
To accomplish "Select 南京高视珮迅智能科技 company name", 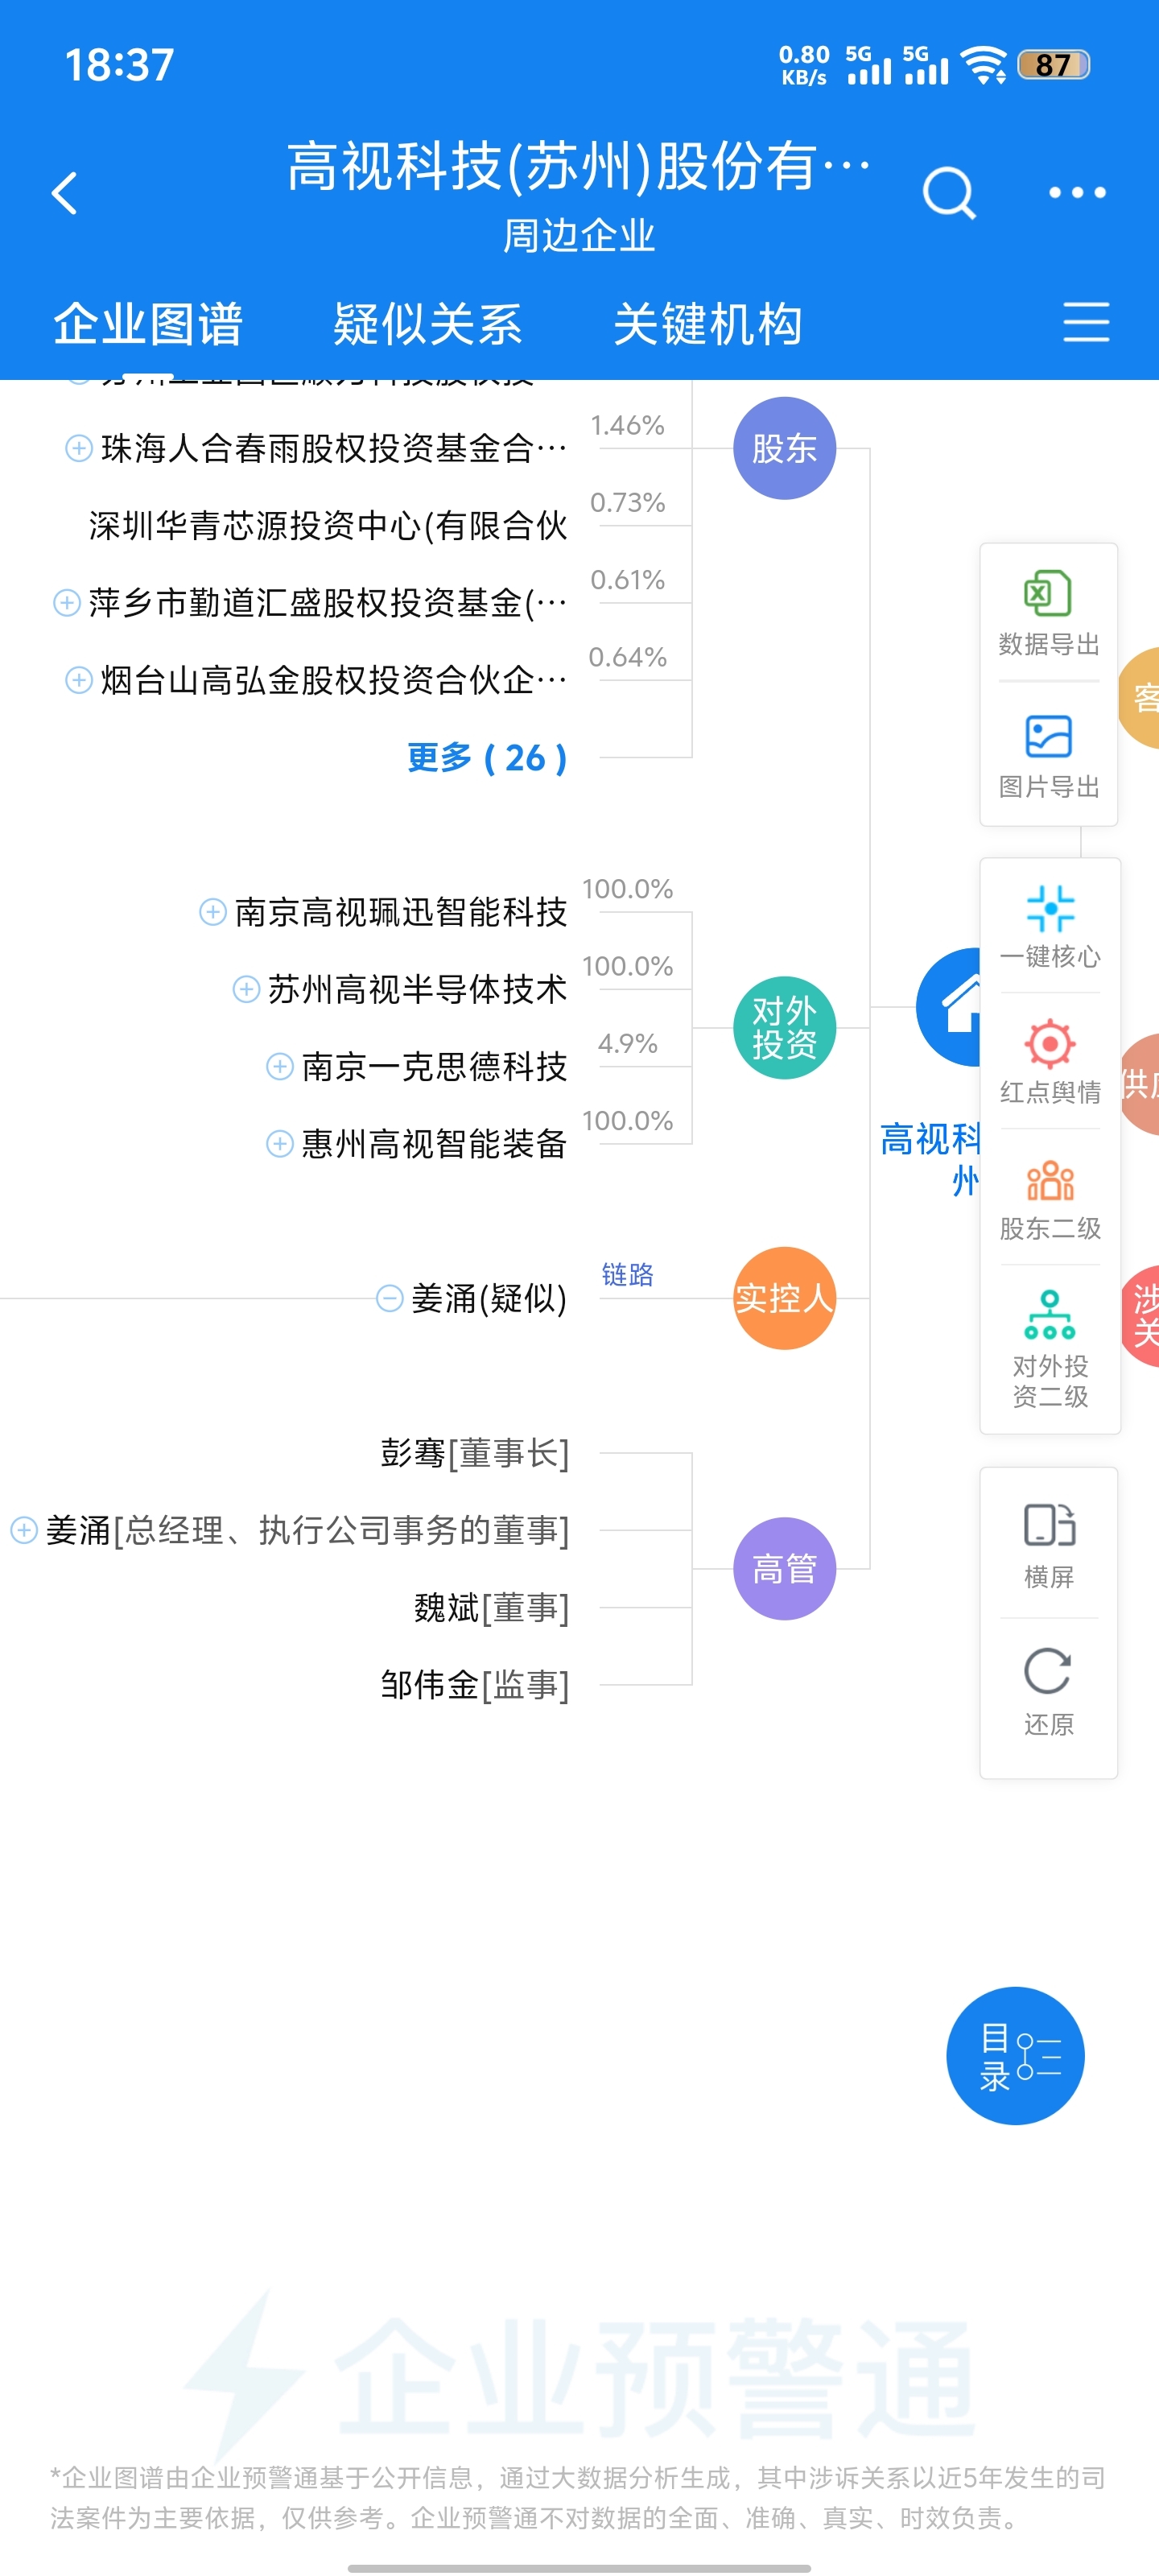I will pyautogui.click(x=401, y=912).
